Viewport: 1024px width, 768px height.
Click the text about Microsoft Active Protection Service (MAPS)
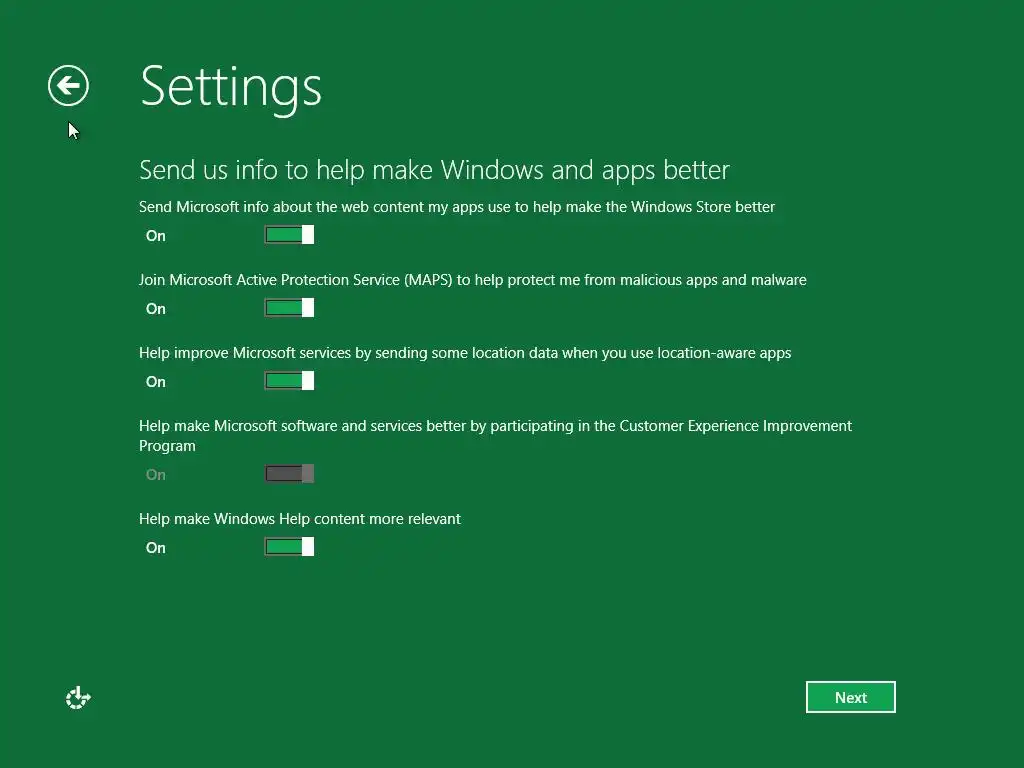point(473,280)
